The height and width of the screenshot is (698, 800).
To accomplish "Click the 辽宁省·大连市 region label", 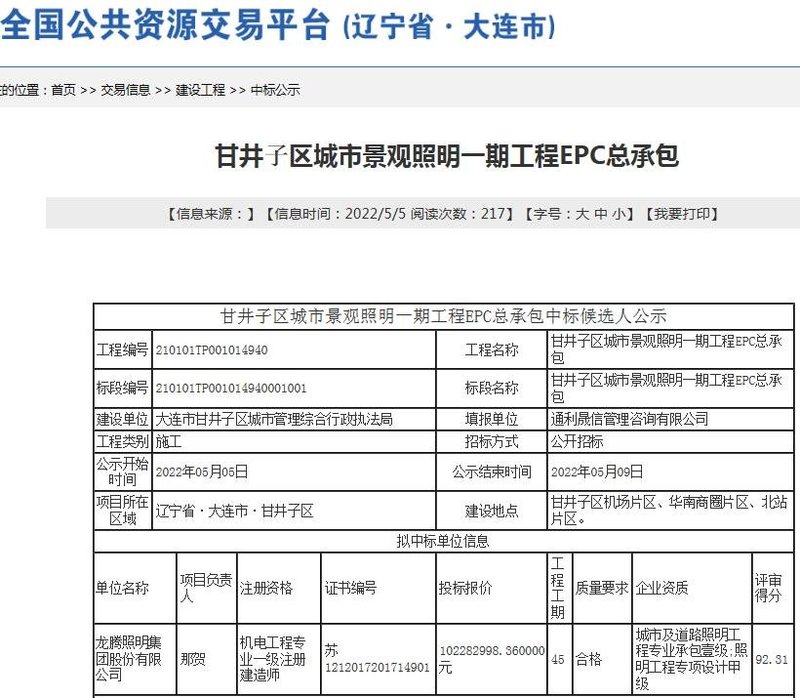I will point(446,25).
